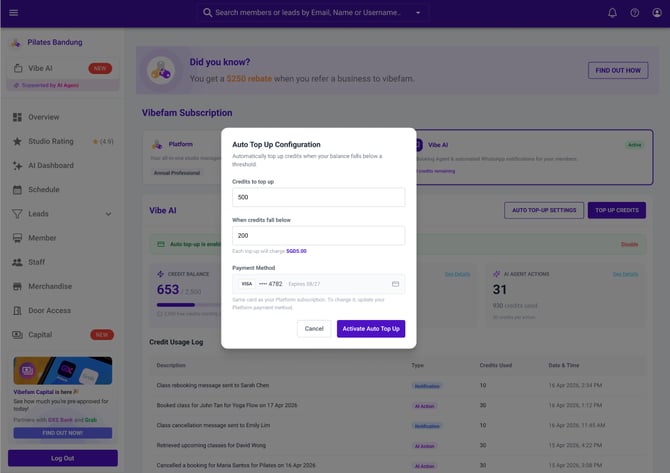Screen dimensions: 670x473
Task: Click the search magnifier icon
Action: click(207, 12)
